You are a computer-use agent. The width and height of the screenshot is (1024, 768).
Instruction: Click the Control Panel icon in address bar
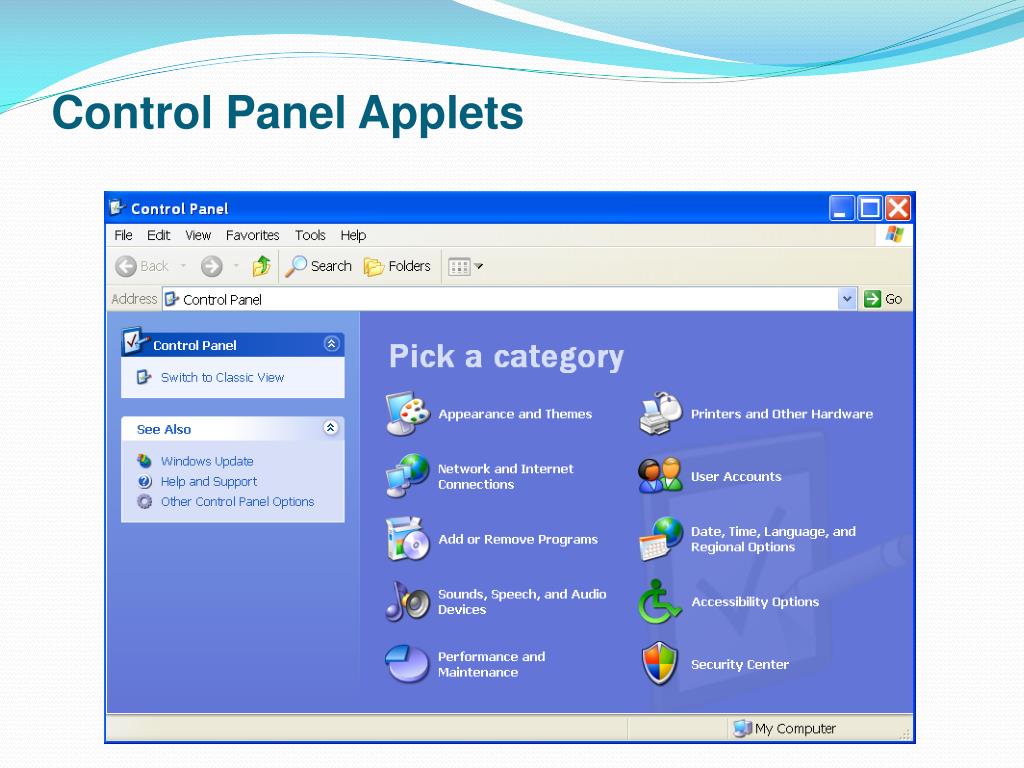(x=172, y=299)
